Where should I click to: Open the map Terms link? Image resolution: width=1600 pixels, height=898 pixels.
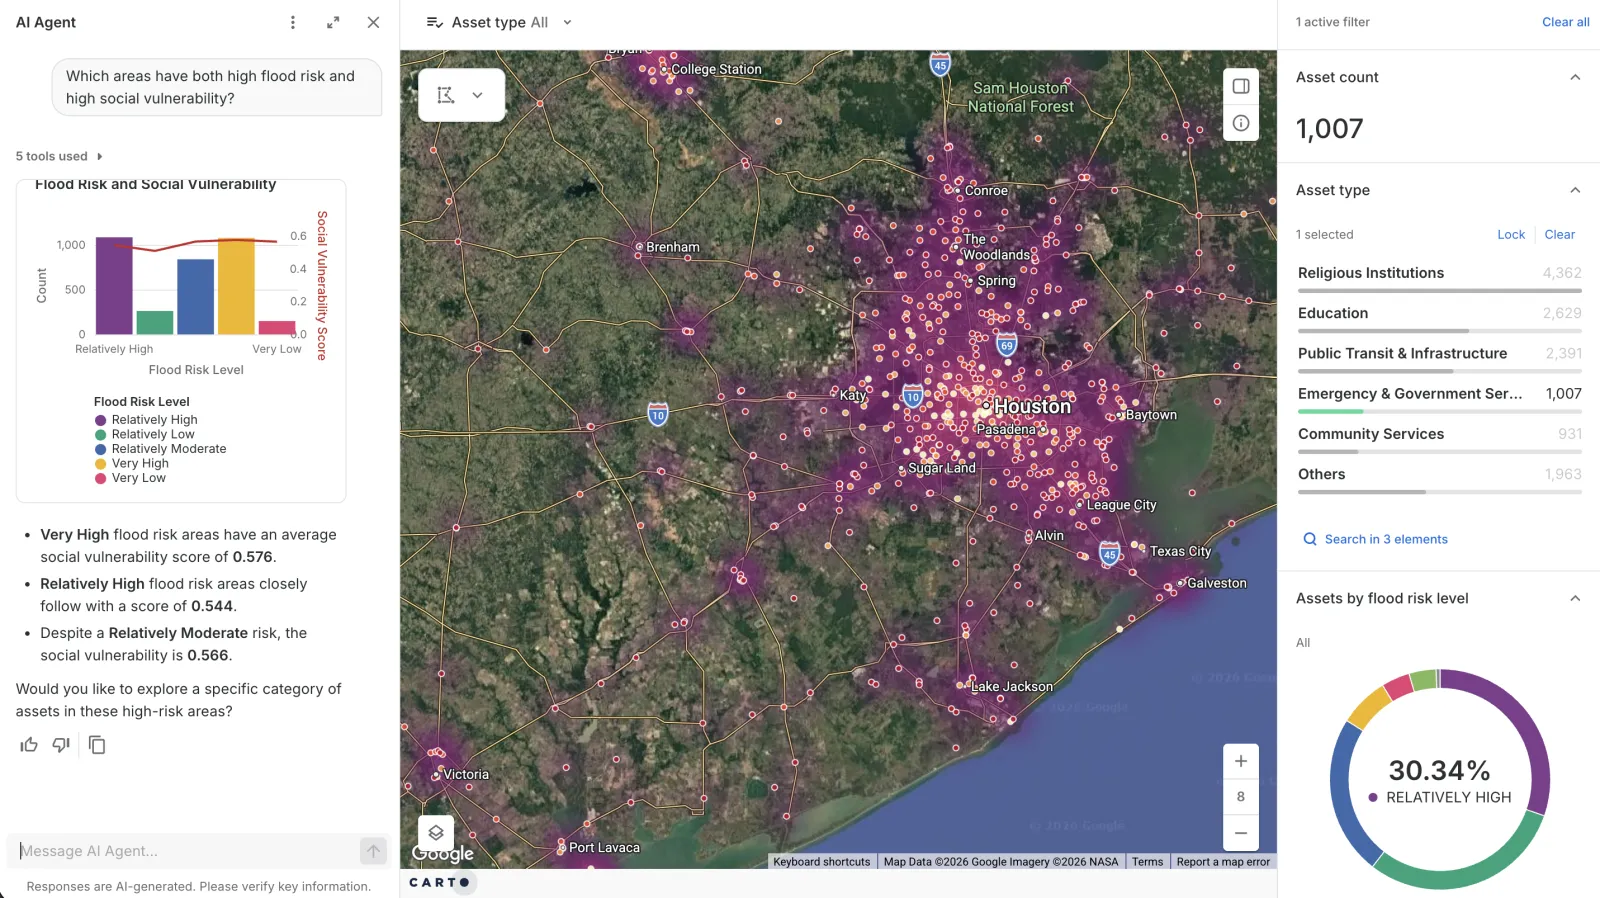[x=1147, y=862]
